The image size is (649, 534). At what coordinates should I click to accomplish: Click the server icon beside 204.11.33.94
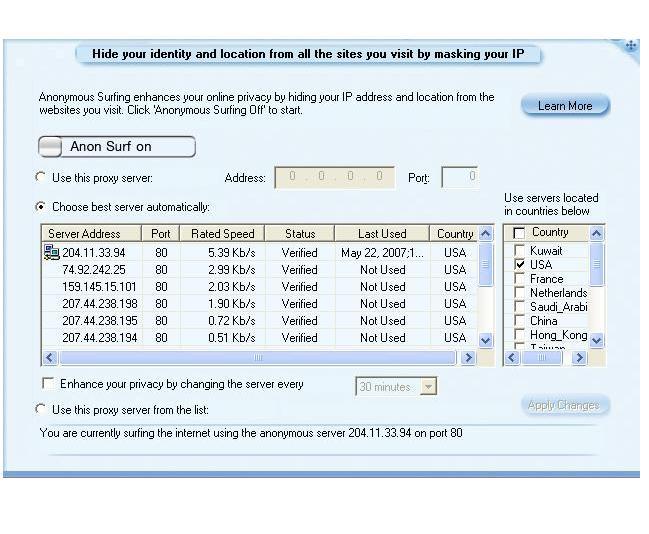52,253
